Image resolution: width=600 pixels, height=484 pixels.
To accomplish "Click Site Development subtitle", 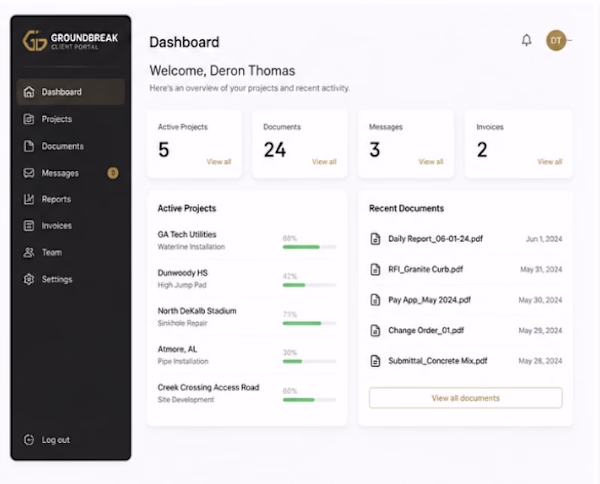I will pyautogui.click(x=186, y=400).
